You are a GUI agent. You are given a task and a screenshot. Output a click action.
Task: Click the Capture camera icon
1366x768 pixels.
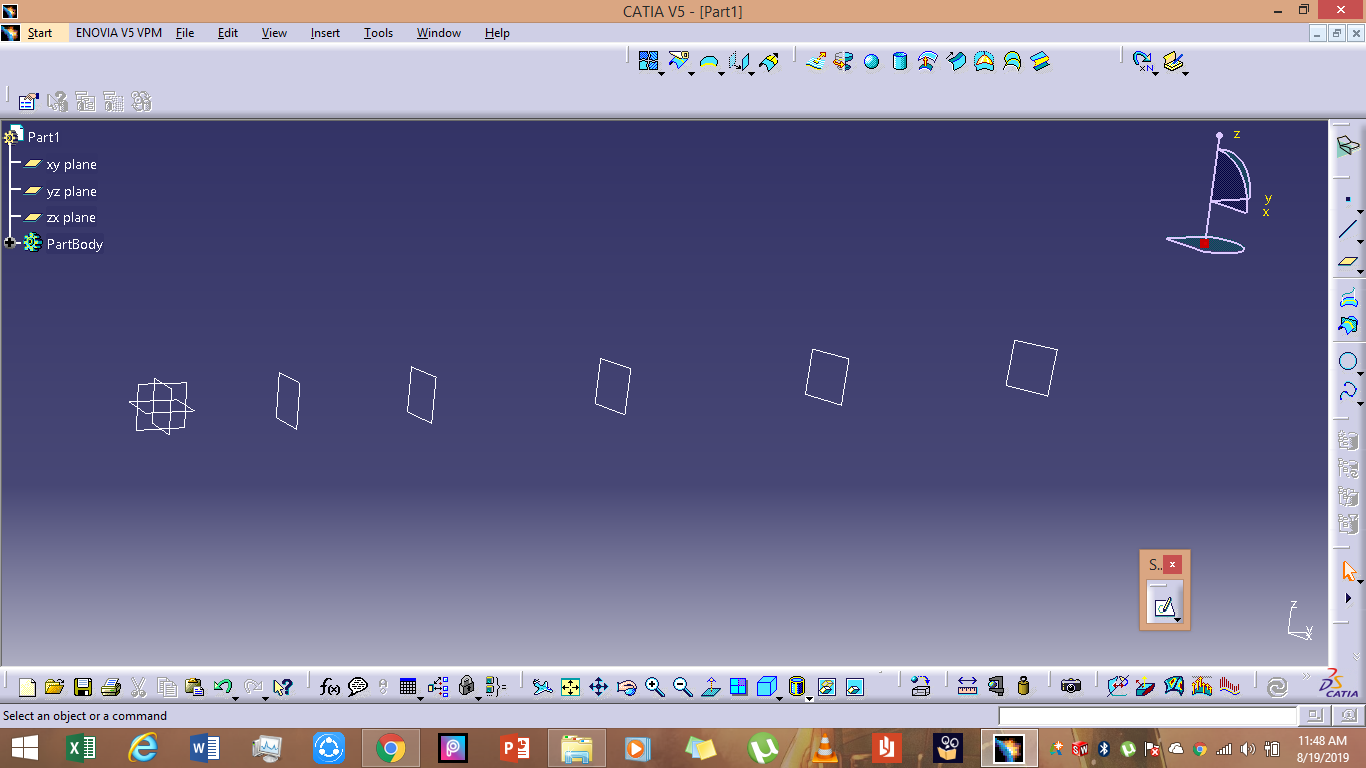[x=1071, y=687]
